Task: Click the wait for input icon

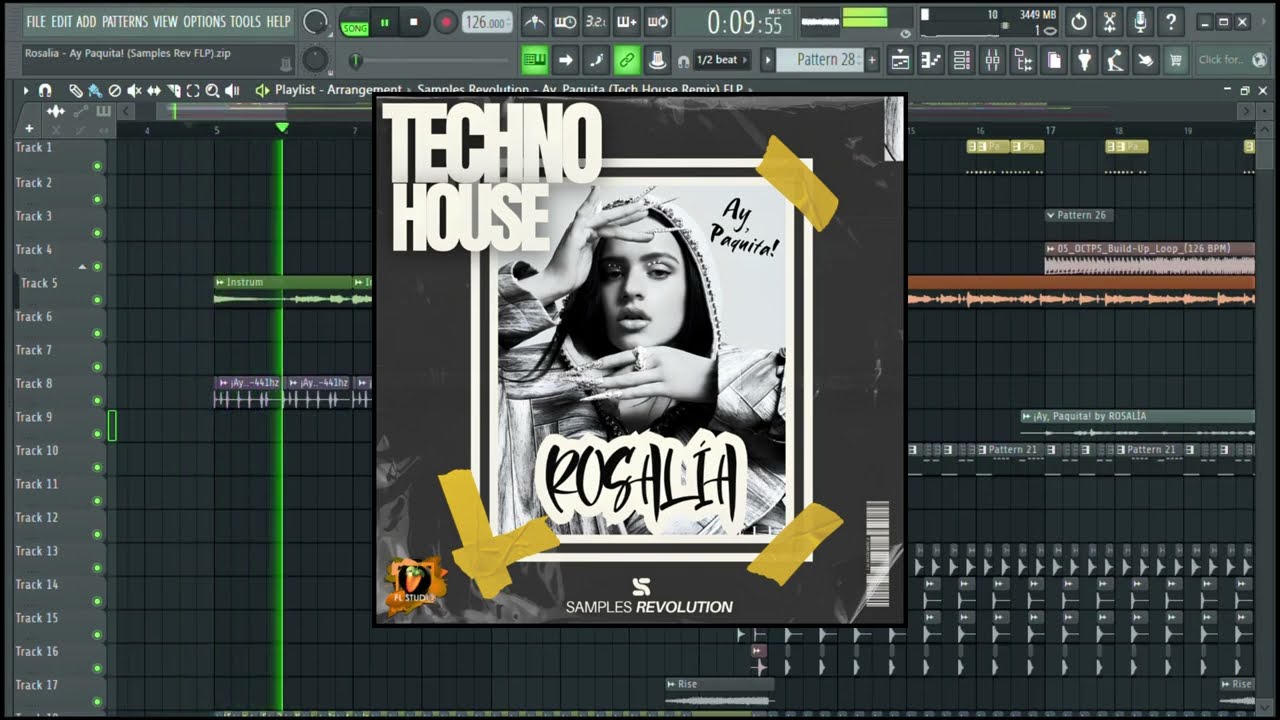Action: [x=565, y=22]
